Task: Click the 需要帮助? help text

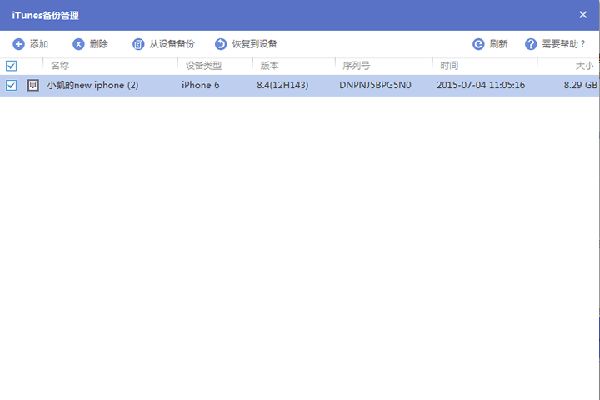Action: (563, 44)
